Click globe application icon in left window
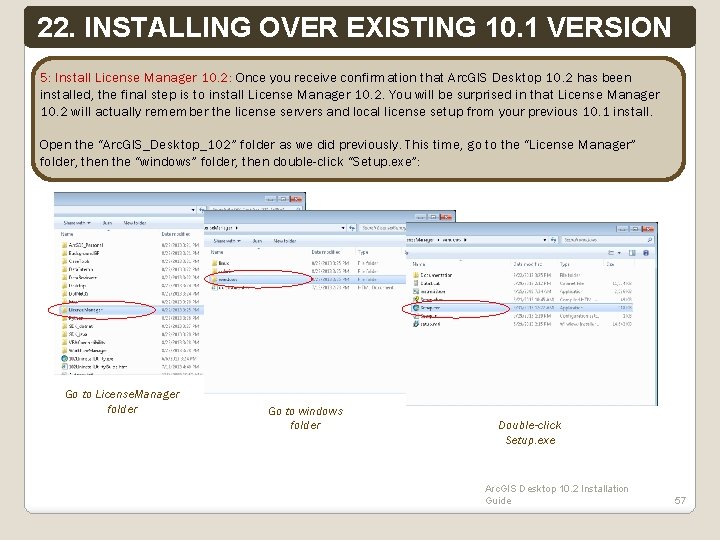Viewport: 720px width, 540px height. (64, 359)
